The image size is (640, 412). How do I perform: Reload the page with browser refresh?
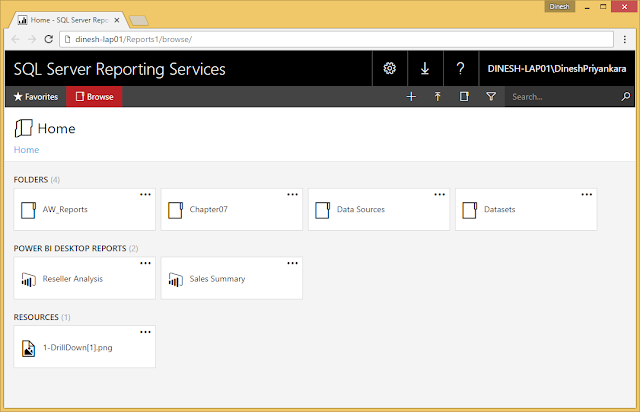point(49,39)
